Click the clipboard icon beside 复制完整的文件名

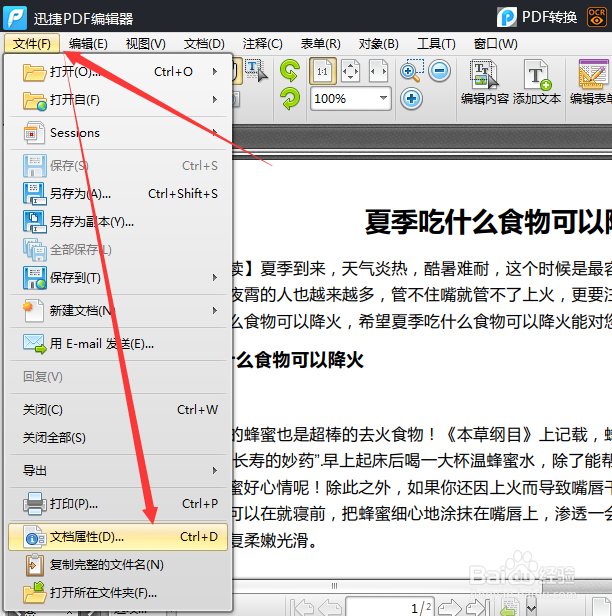pyautogui.click(x=35, y=565)
